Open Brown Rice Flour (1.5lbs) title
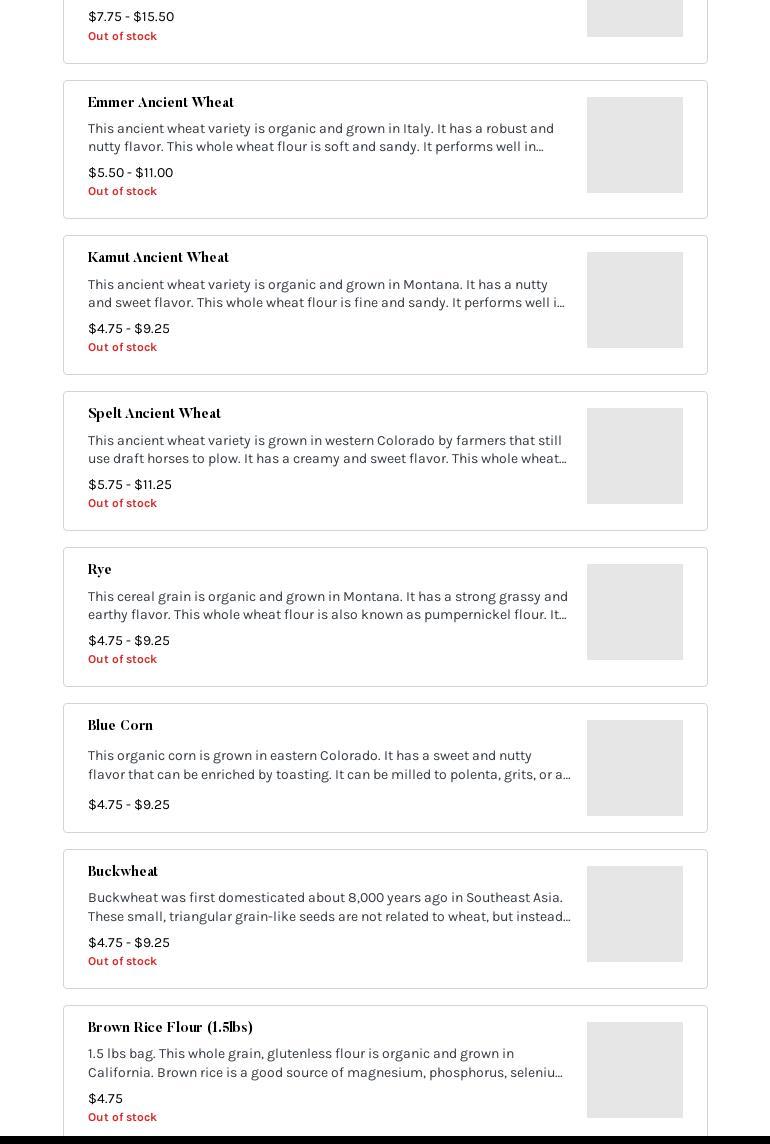Image resolution: width=770 pixels, height=1144 pixels. pyautogui.click(x=170, y=1028)
